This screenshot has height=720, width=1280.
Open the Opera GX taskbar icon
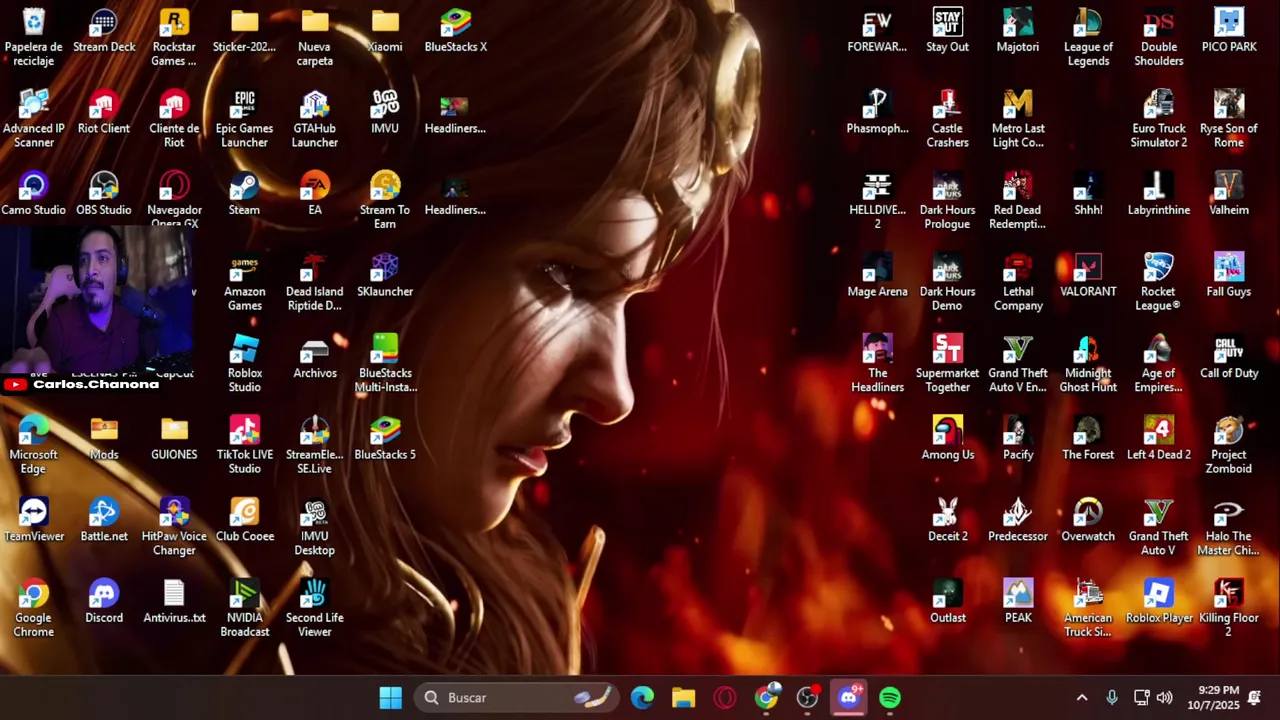point(725,698)
